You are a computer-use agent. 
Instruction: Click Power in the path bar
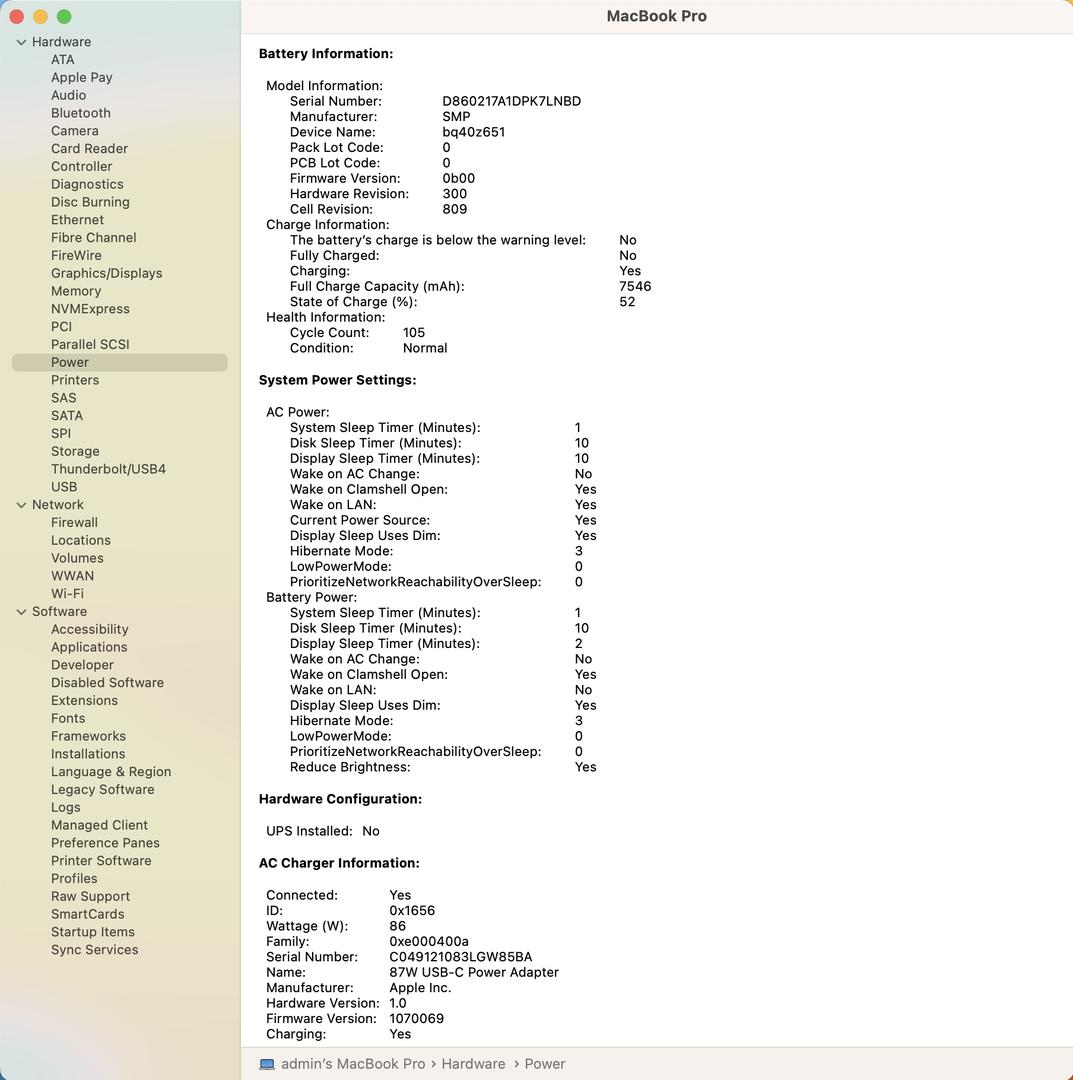pos(545,1064)
